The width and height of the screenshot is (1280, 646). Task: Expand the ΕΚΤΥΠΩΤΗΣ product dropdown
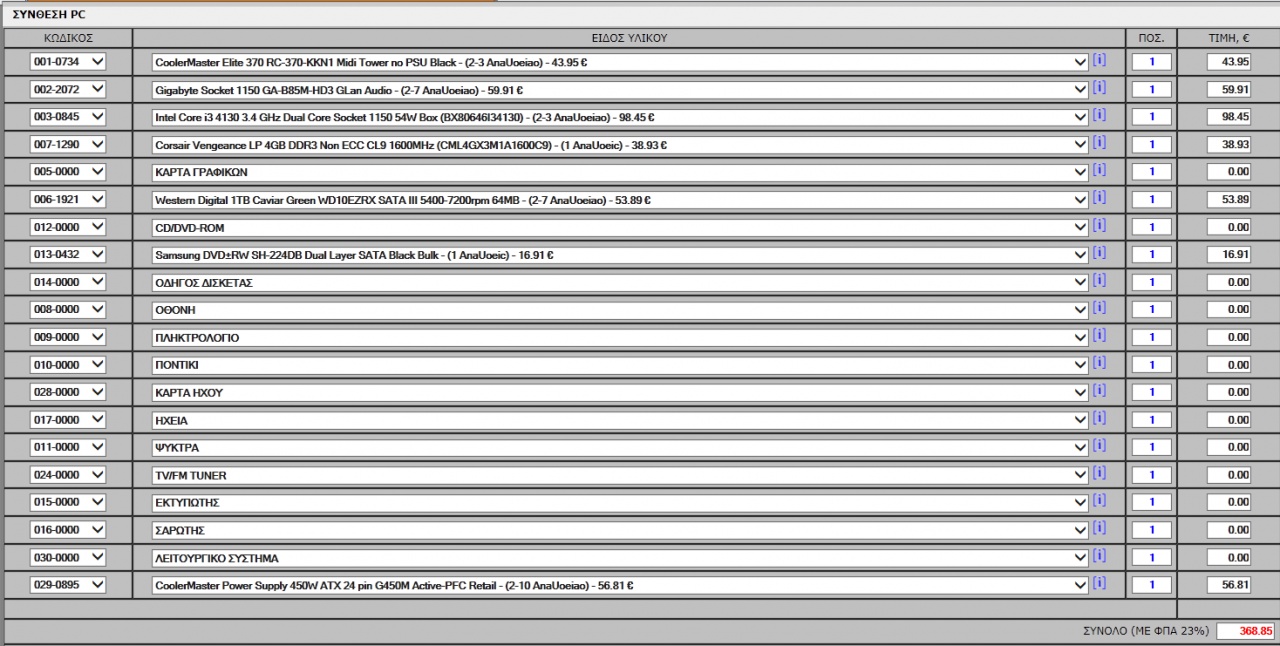[620, 502]
